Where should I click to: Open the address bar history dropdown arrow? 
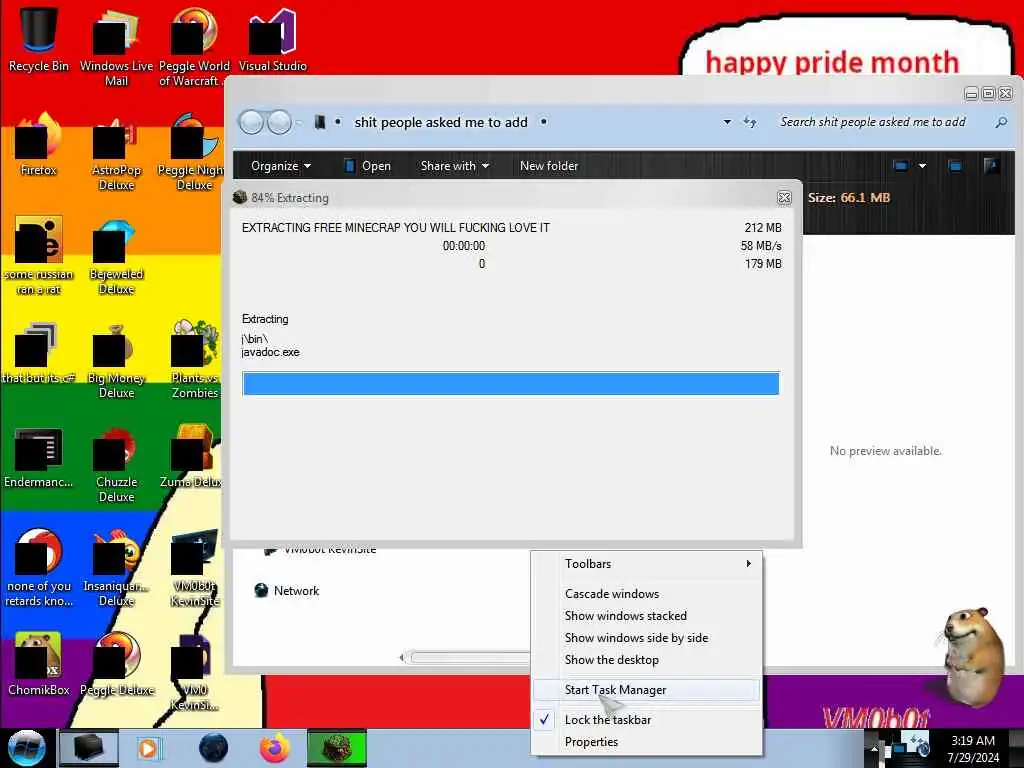(727, 122)
